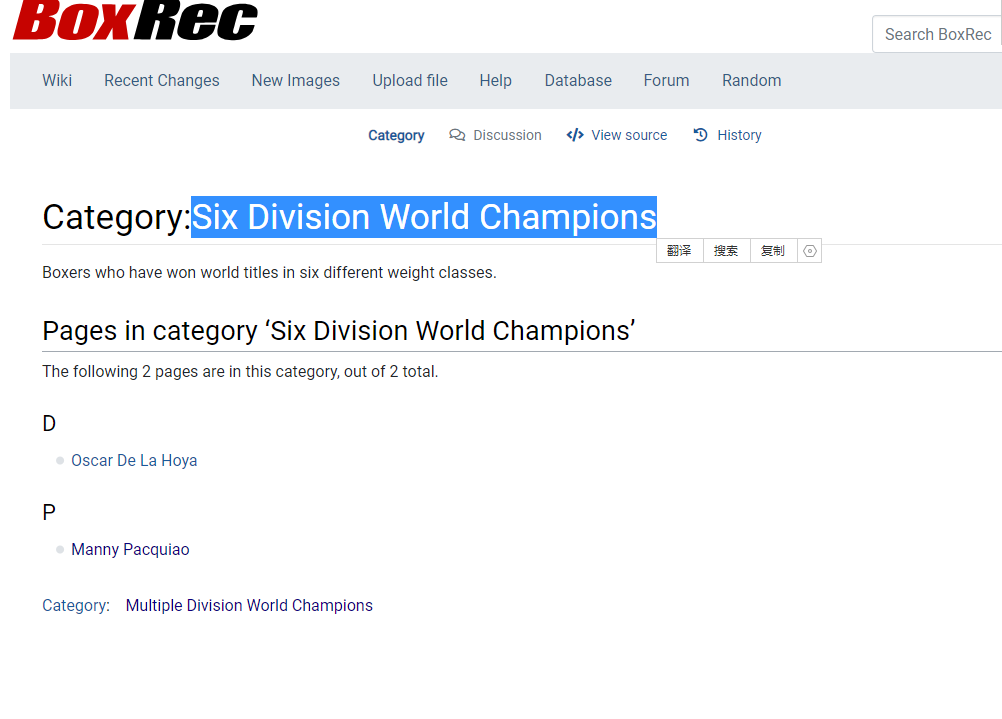Select the Category tab
Screen dimensions: 1002x719
pos(396,135)
